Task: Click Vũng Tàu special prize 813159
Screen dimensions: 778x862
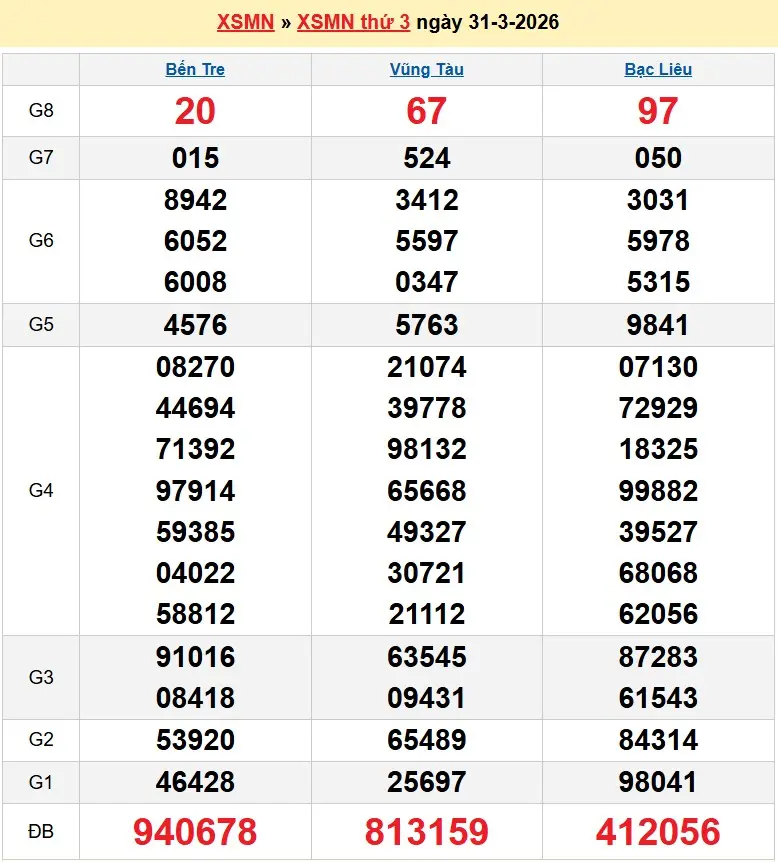Action: (427, 831)
